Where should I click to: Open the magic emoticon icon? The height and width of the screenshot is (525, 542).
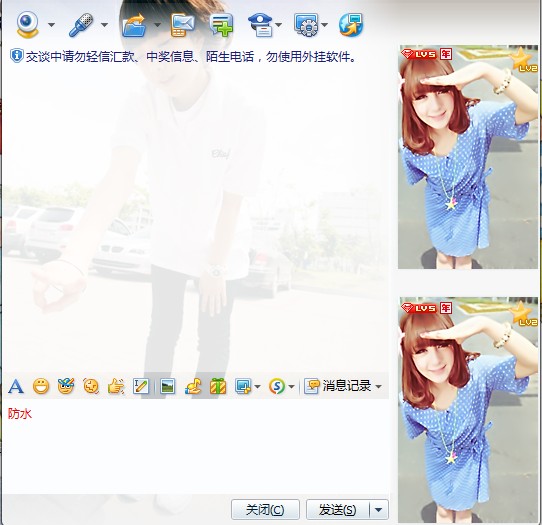(66, 386)
